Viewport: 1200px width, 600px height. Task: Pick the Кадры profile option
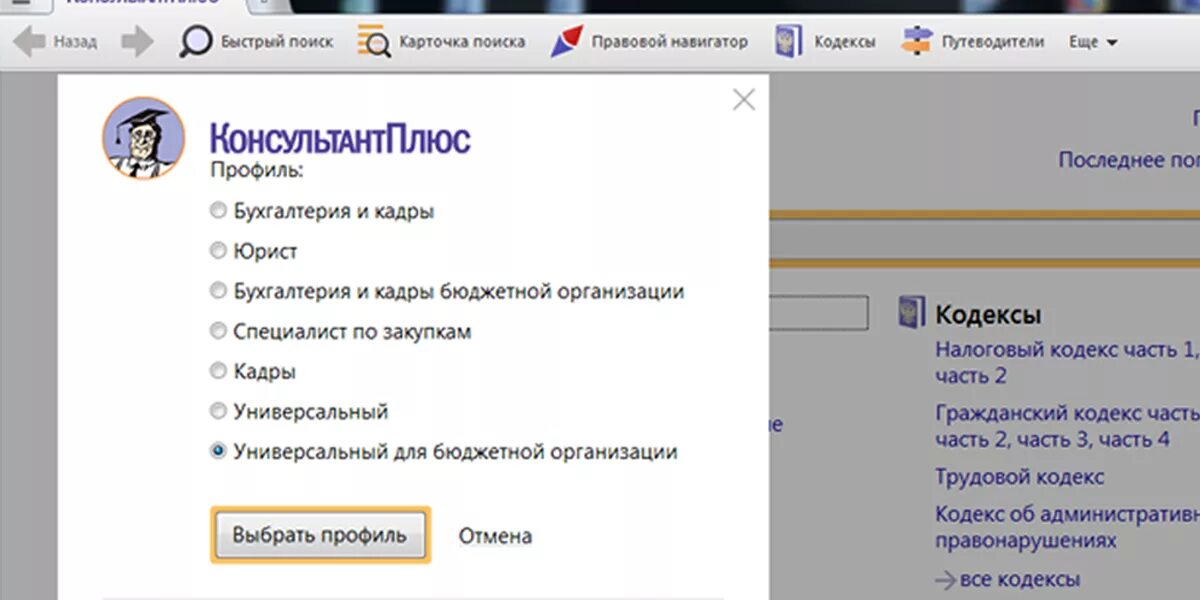pos(218,371)
